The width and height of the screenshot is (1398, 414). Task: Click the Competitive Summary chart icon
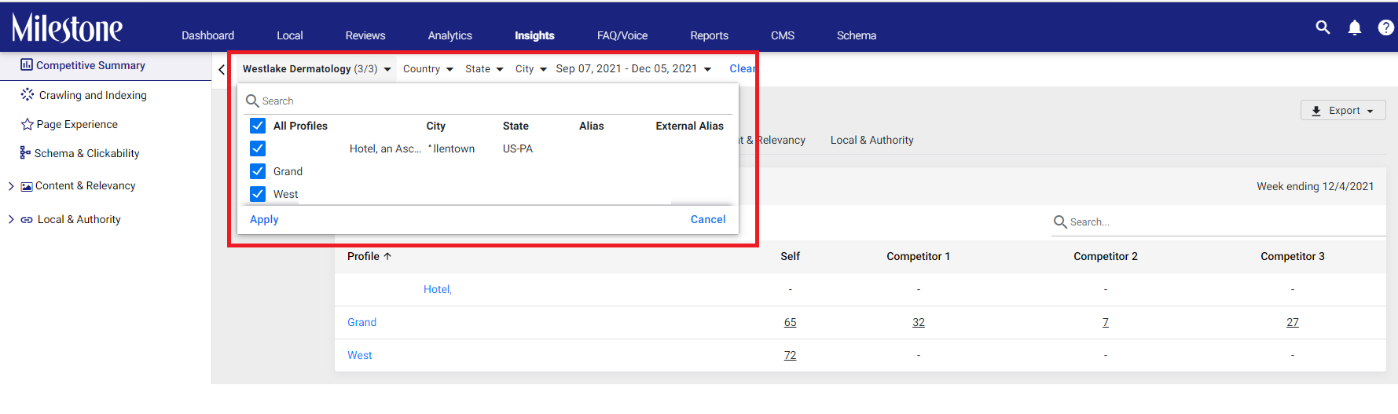click(27, 65)
